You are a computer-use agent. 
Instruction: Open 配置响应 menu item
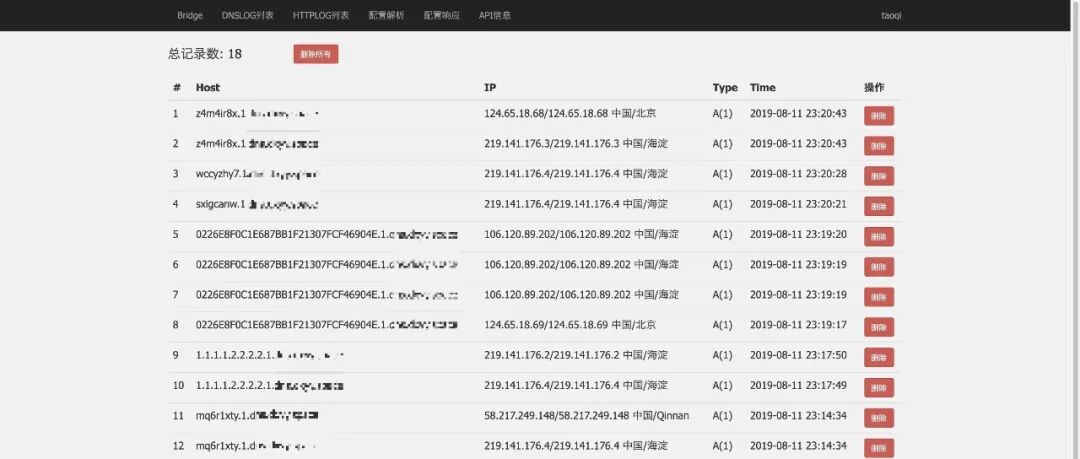click(442, 15)
